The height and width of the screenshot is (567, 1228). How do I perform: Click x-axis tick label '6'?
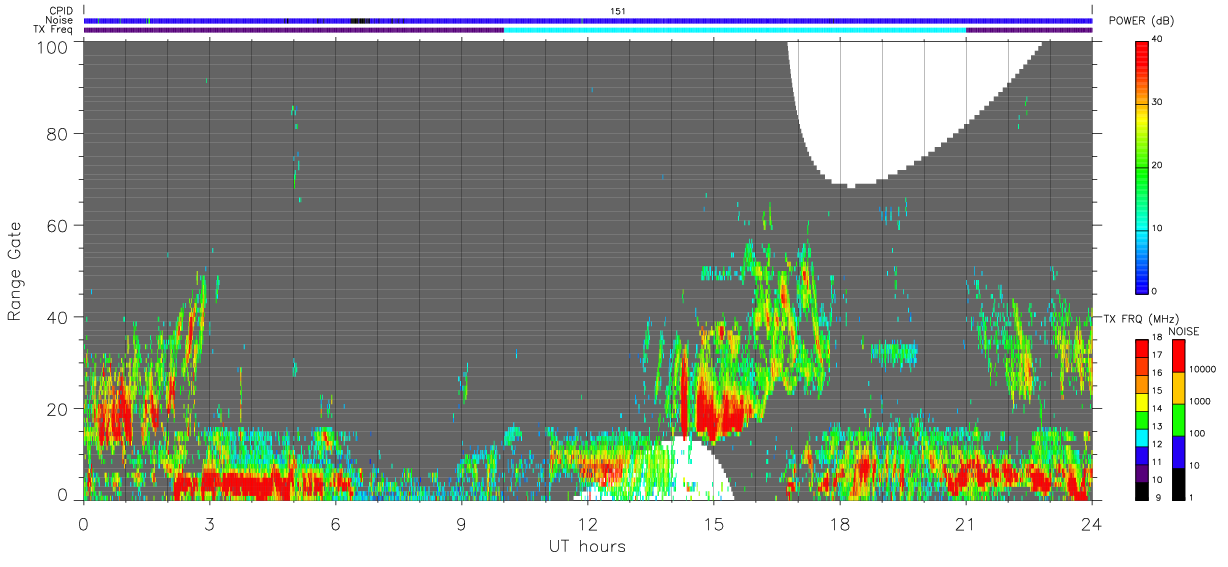(x=335, y=523)
